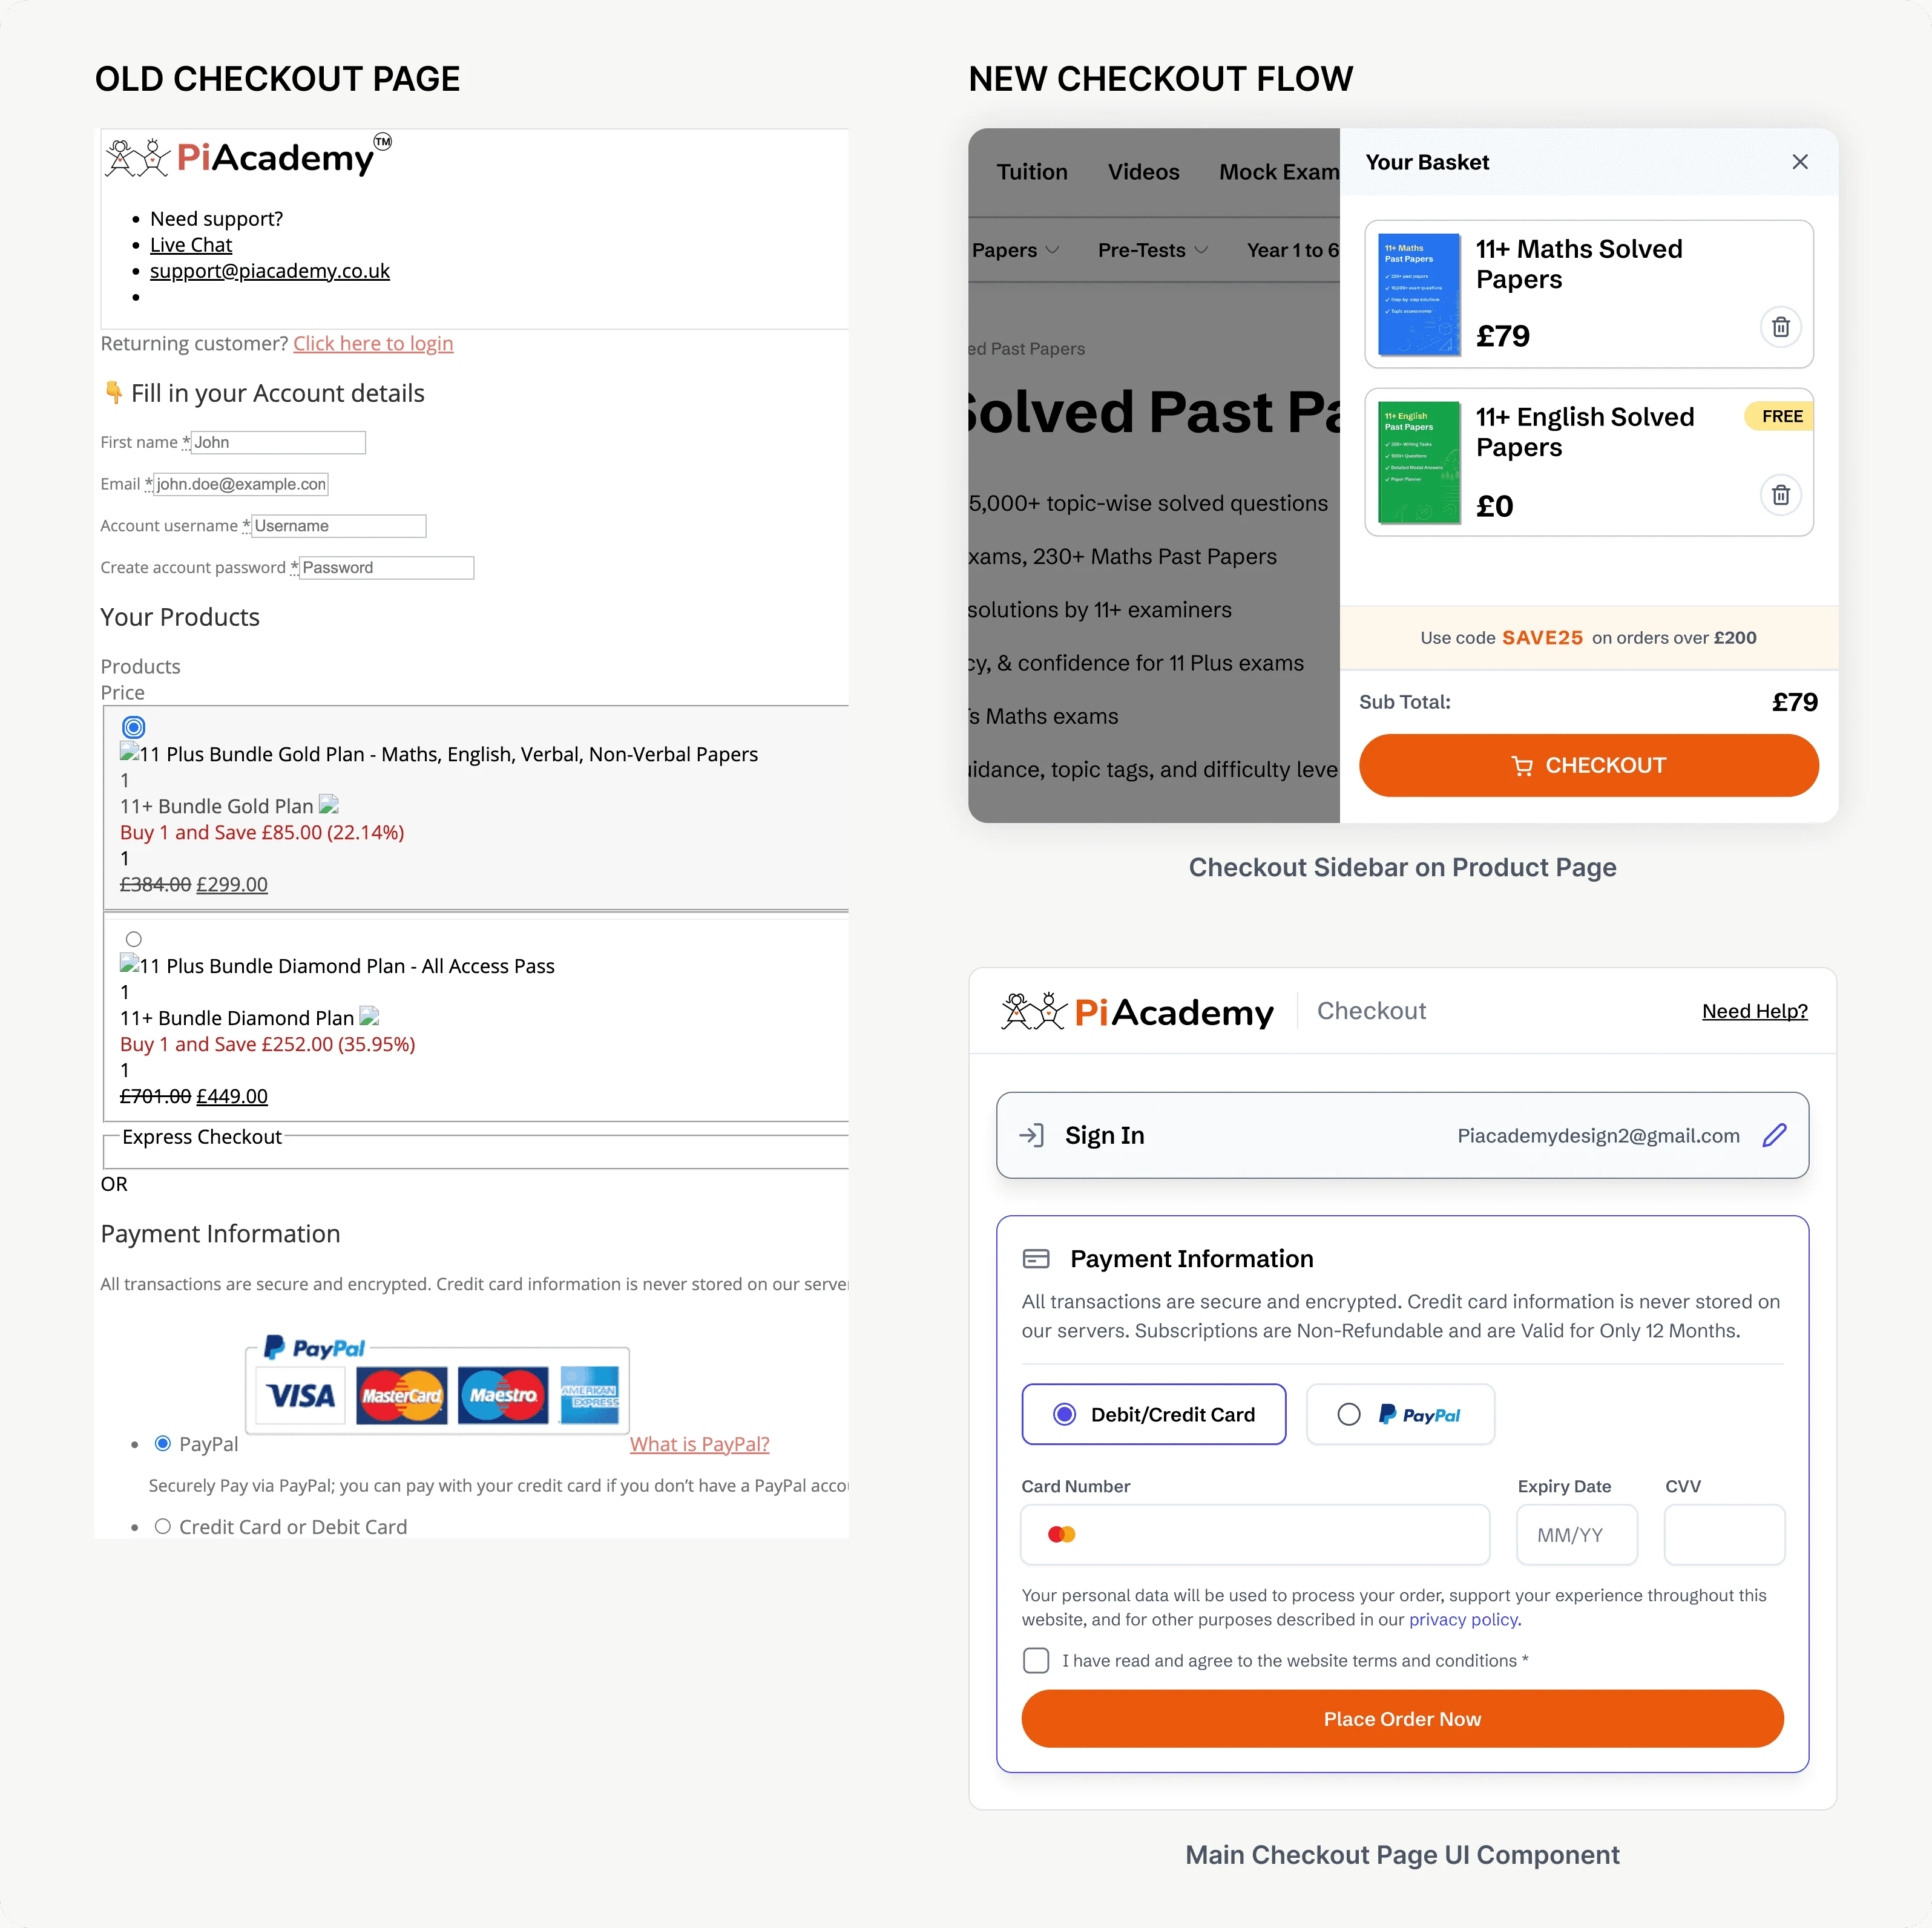1932x1928 pixels.
Task: Click the pencil edit icon beside sign-in email
Action: click(1774, 1135)
